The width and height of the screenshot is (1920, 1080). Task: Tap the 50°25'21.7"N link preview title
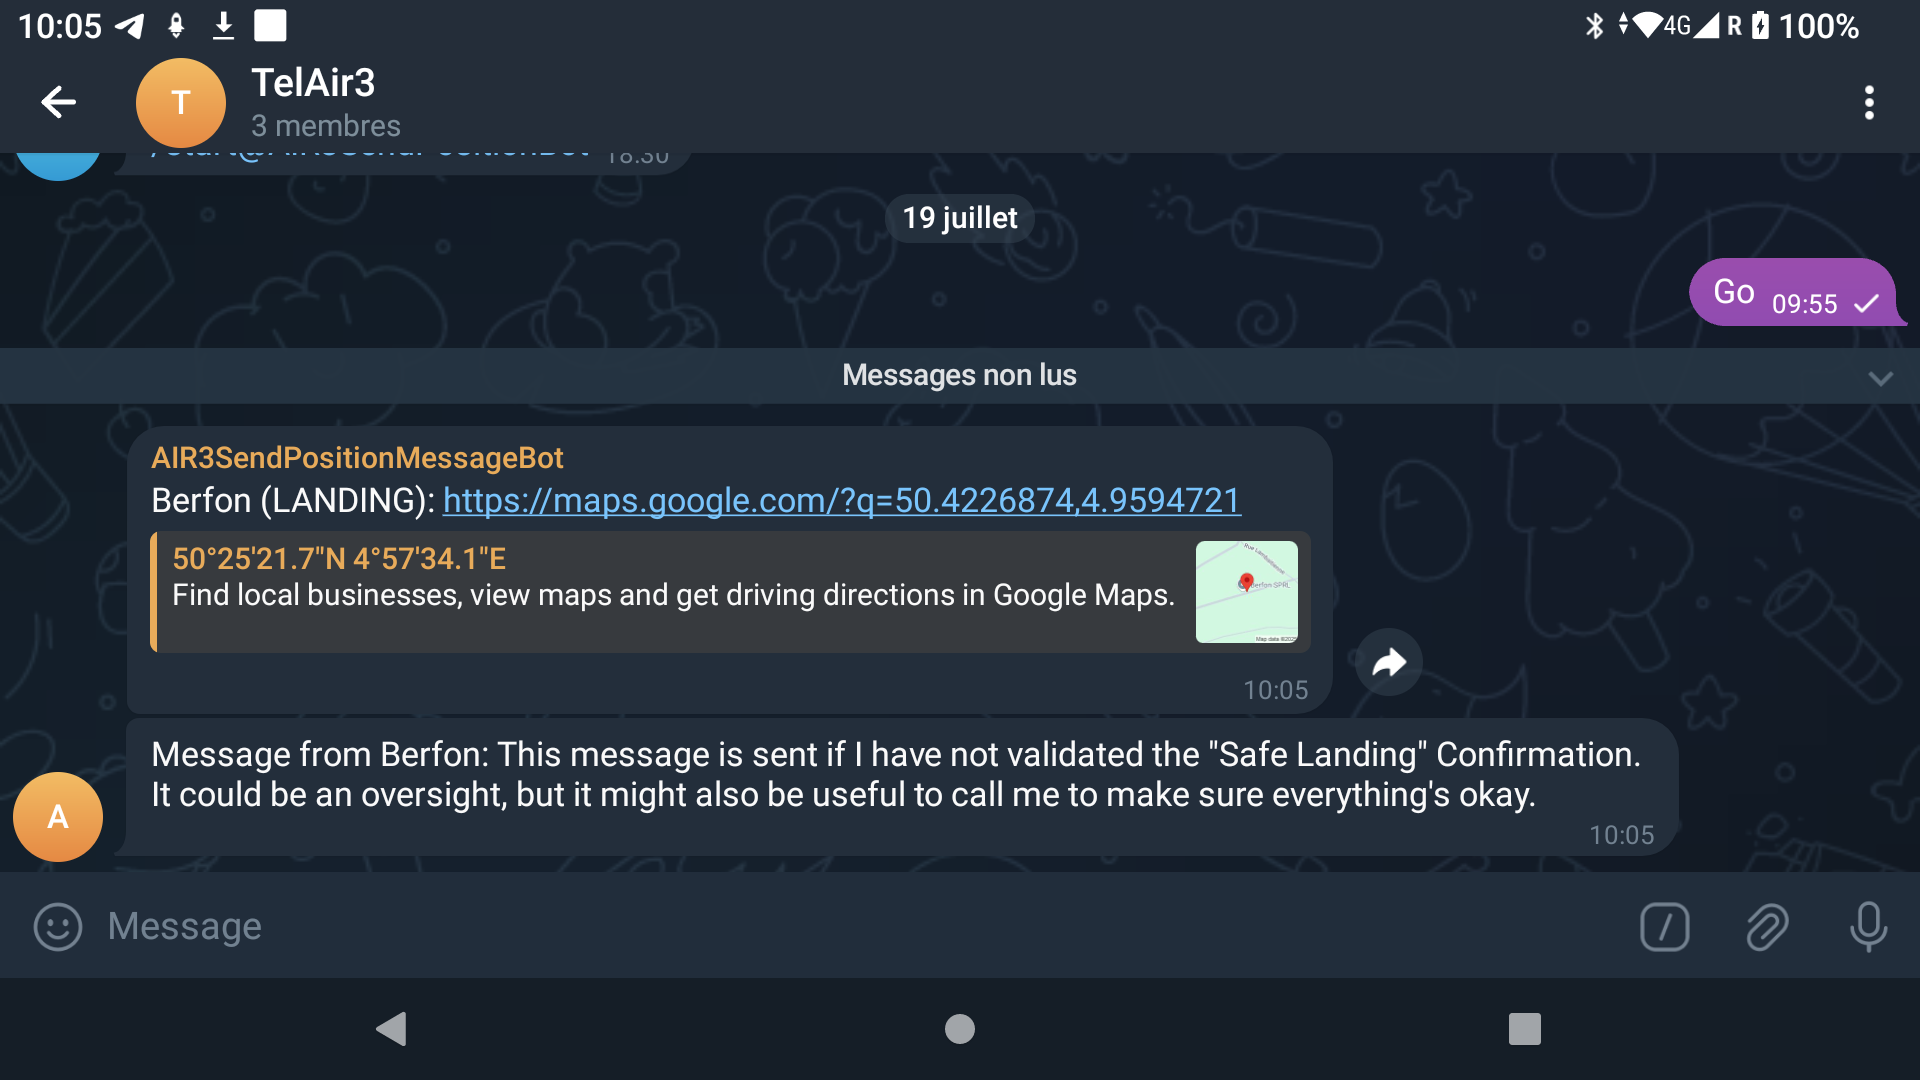[x=339, y=559]
